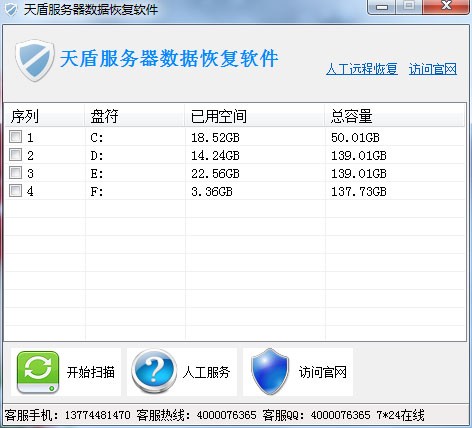Click the 50.01GB total capacity value

[x=355, y=137]
